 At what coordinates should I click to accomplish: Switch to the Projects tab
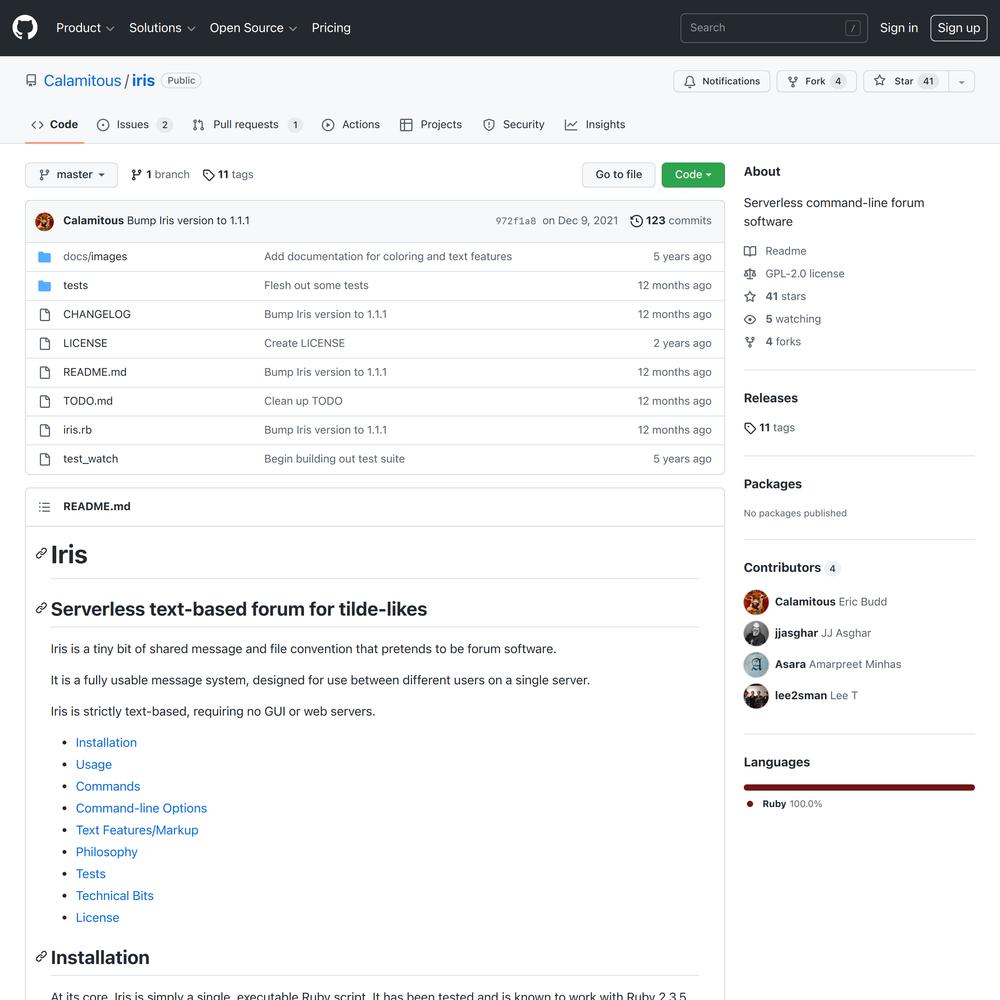430,125
